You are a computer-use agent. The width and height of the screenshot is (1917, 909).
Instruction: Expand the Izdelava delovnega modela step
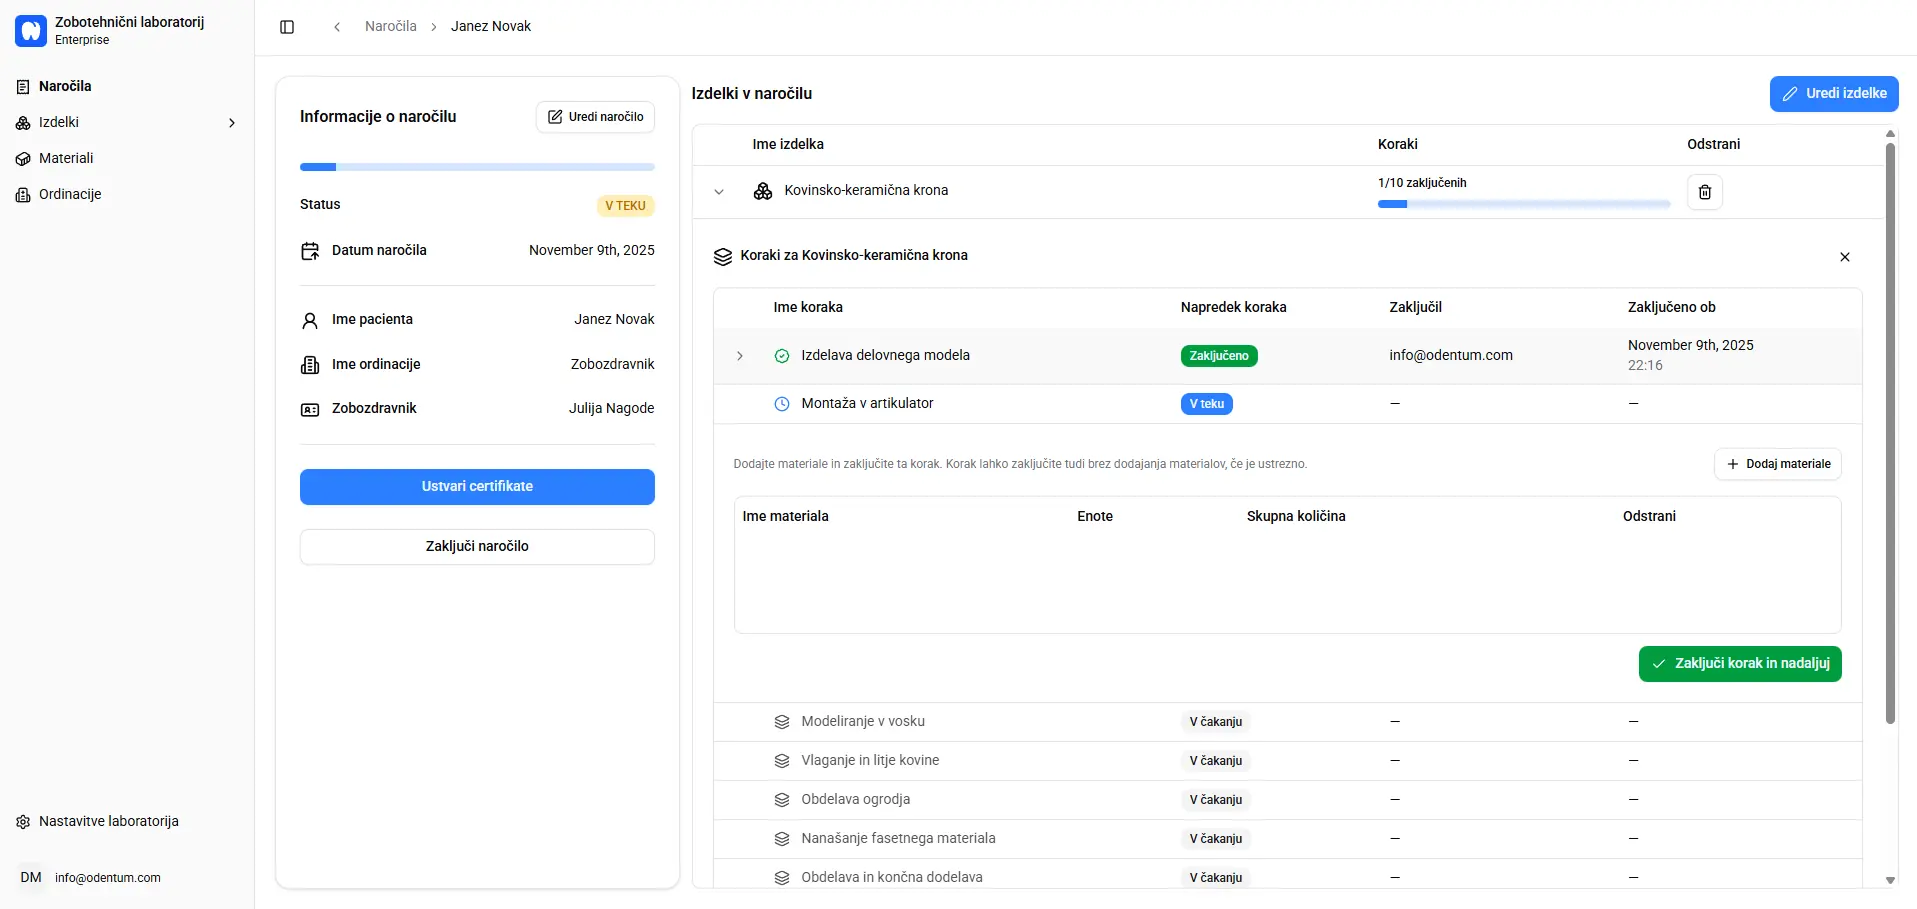[x=740, y=356]
